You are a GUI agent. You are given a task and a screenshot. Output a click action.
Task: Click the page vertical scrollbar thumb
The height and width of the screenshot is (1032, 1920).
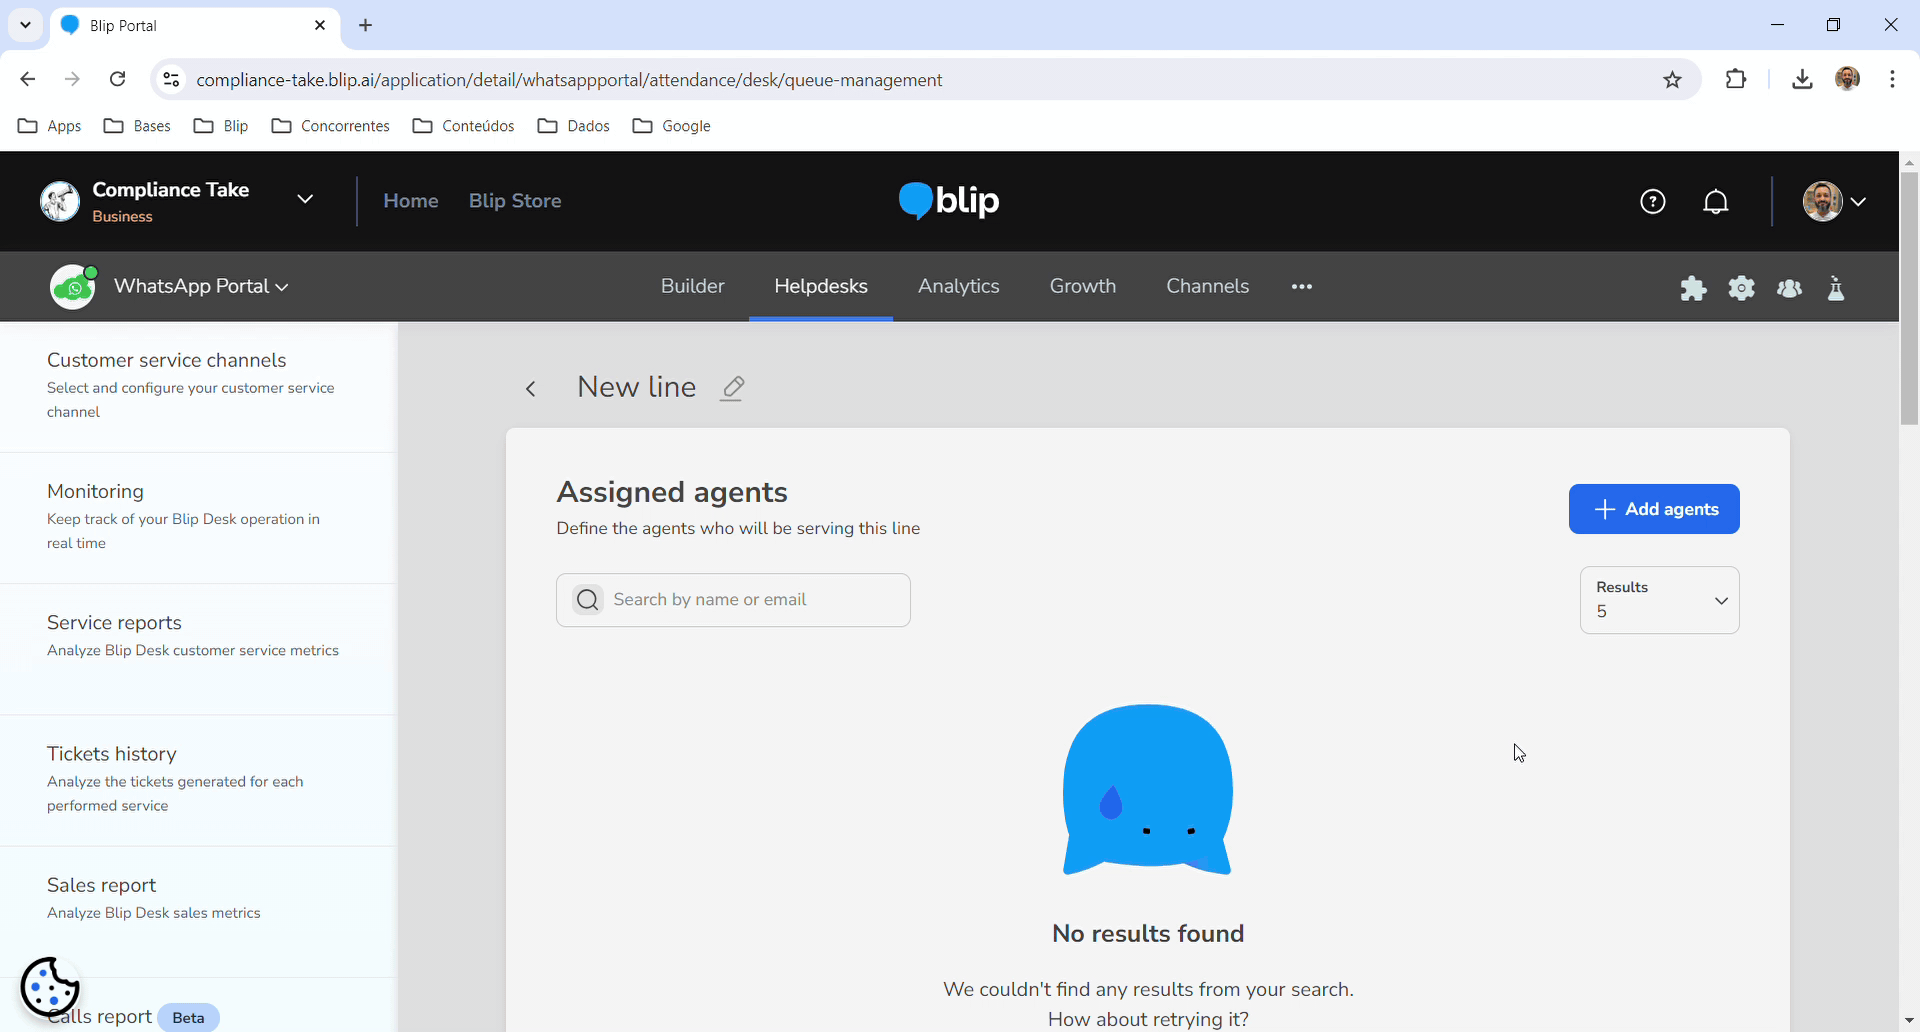click(1909, 298)
